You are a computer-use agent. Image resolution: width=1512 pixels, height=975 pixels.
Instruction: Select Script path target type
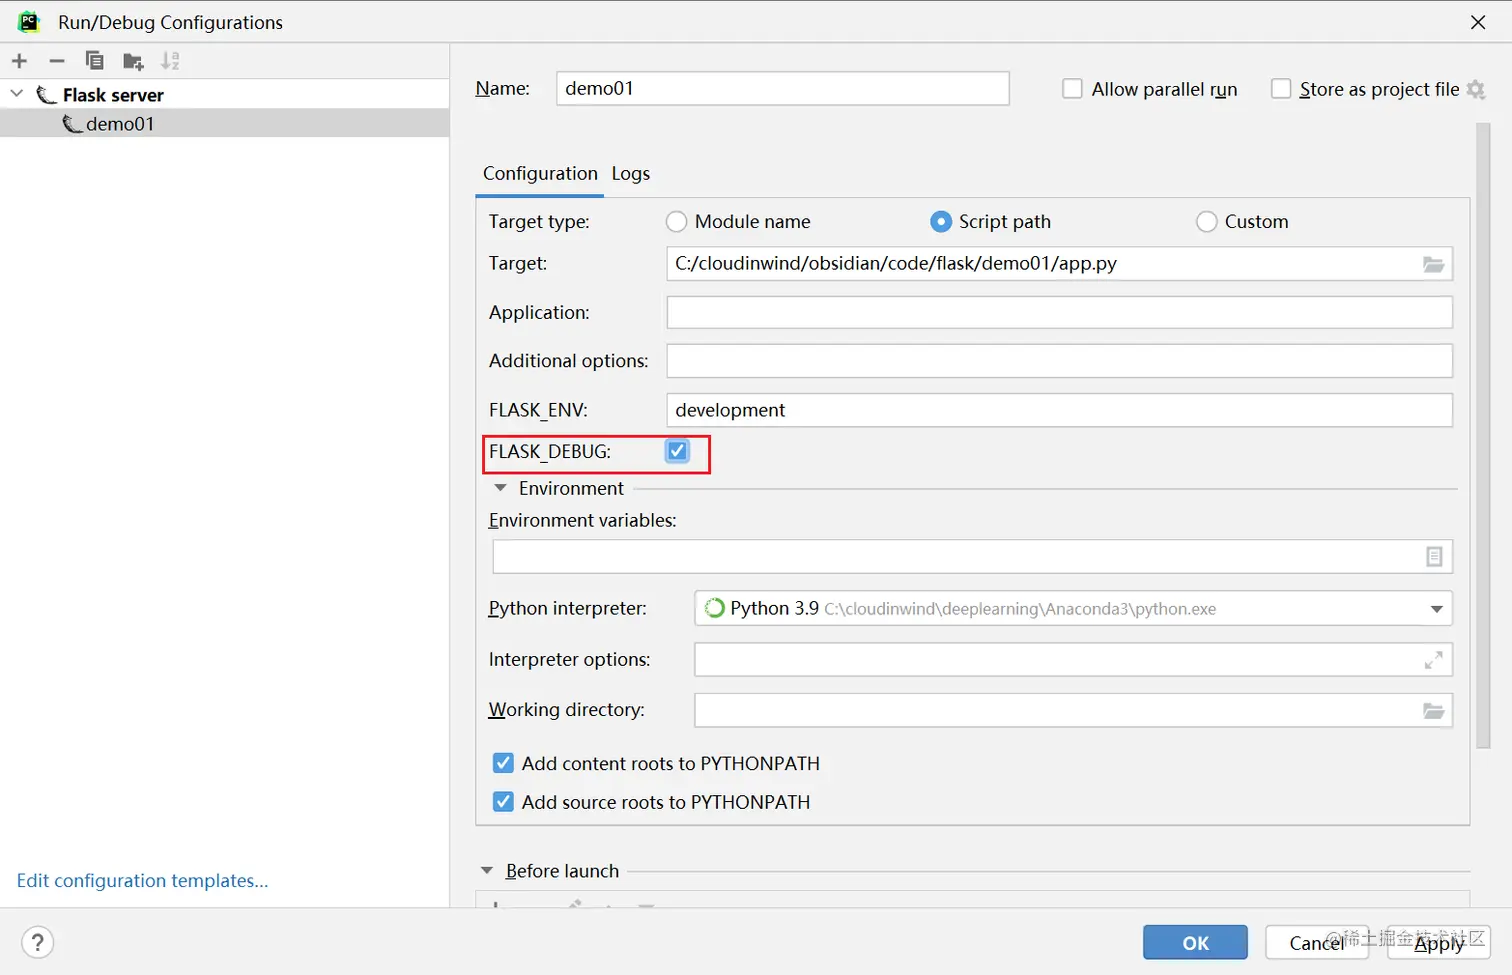[x=941, y=221]
